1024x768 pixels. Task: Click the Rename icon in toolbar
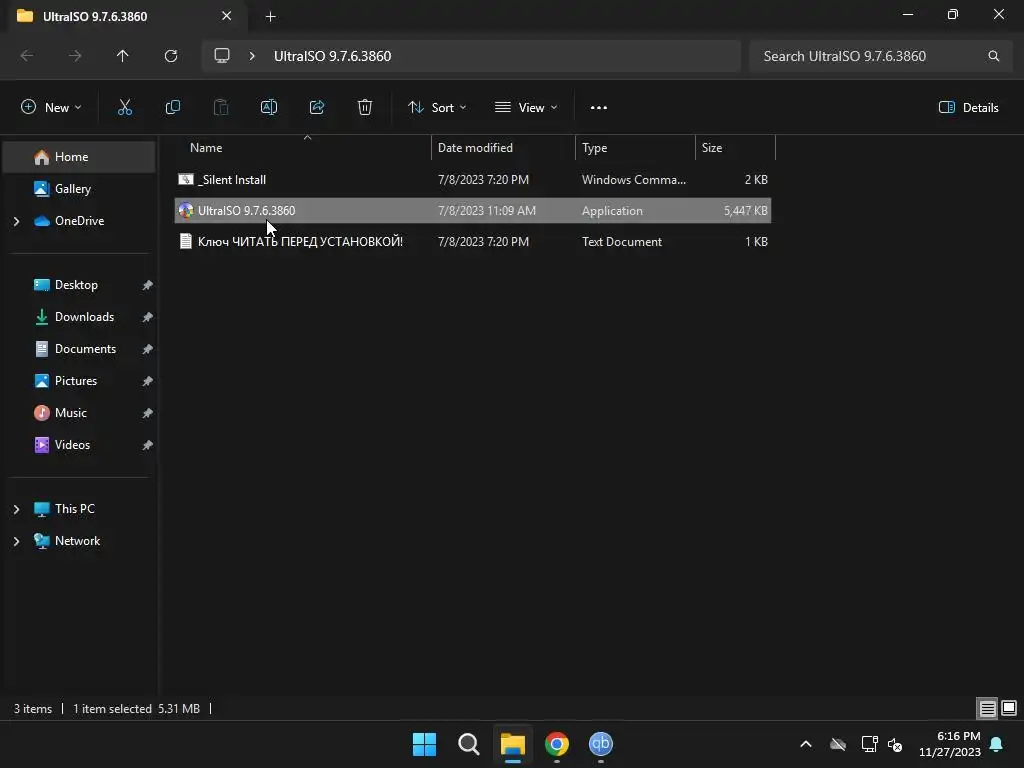pos(269,108)
